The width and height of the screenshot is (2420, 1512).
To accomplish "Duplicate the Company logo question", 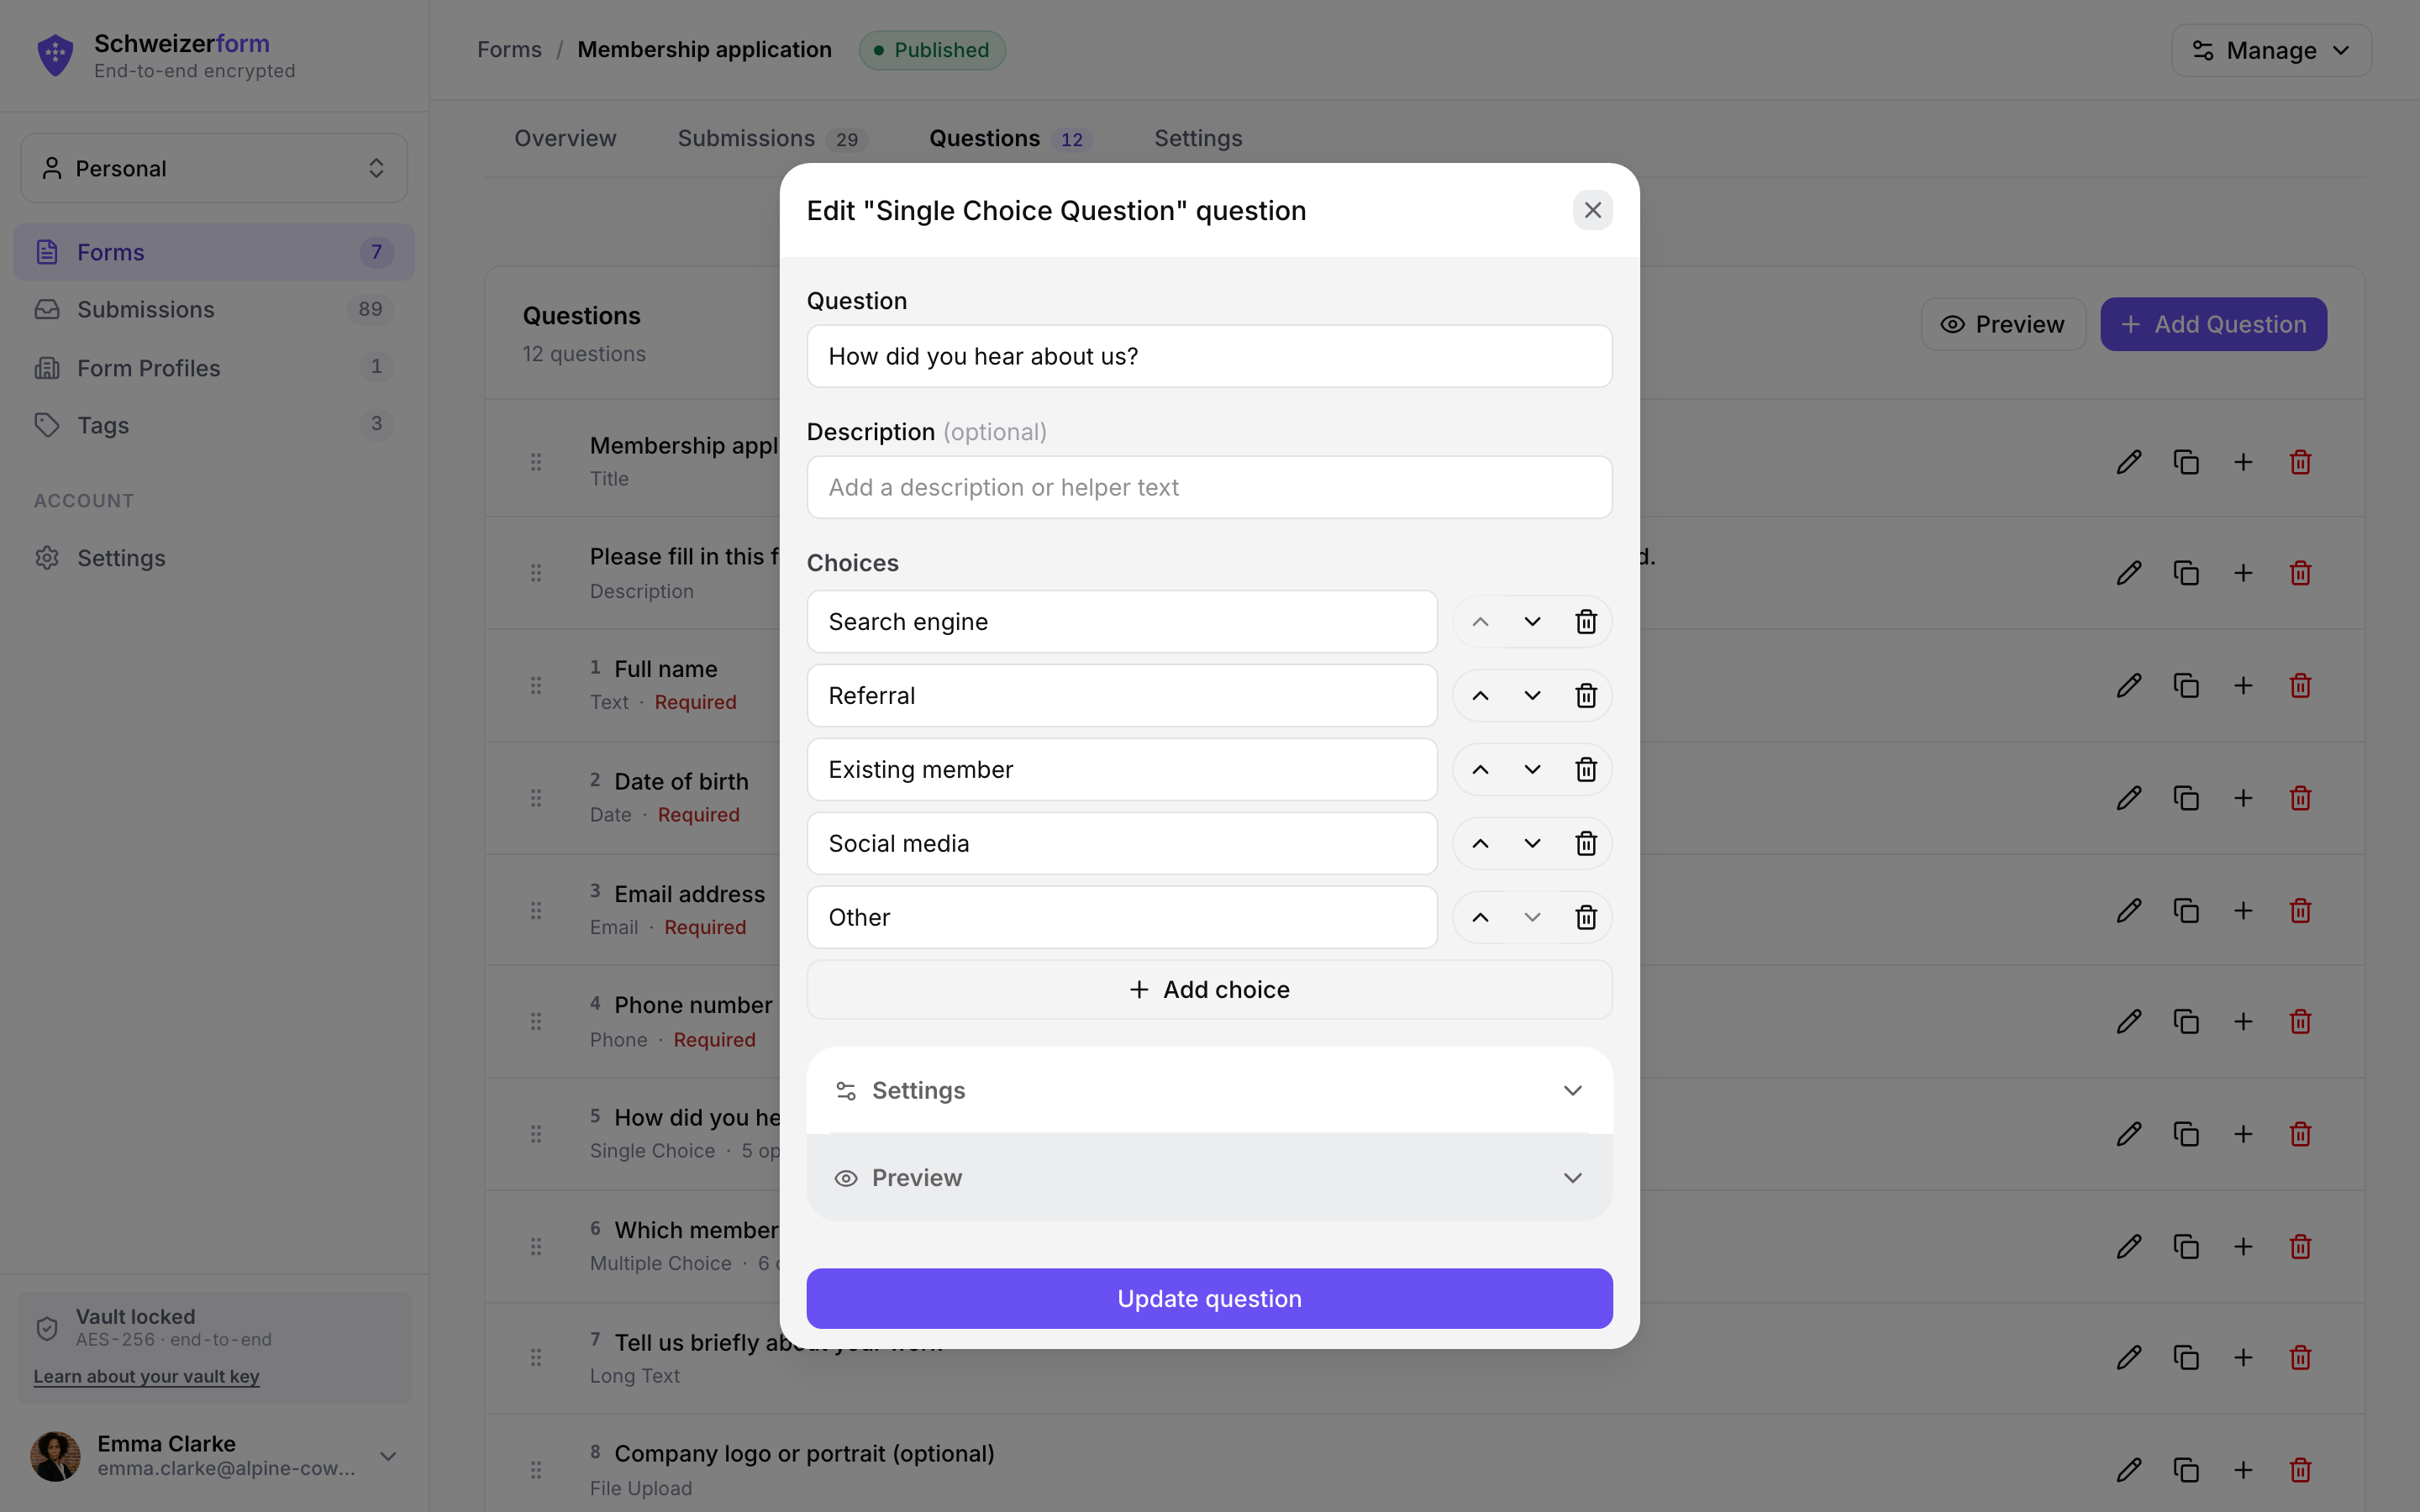I will [2186, 1470].
